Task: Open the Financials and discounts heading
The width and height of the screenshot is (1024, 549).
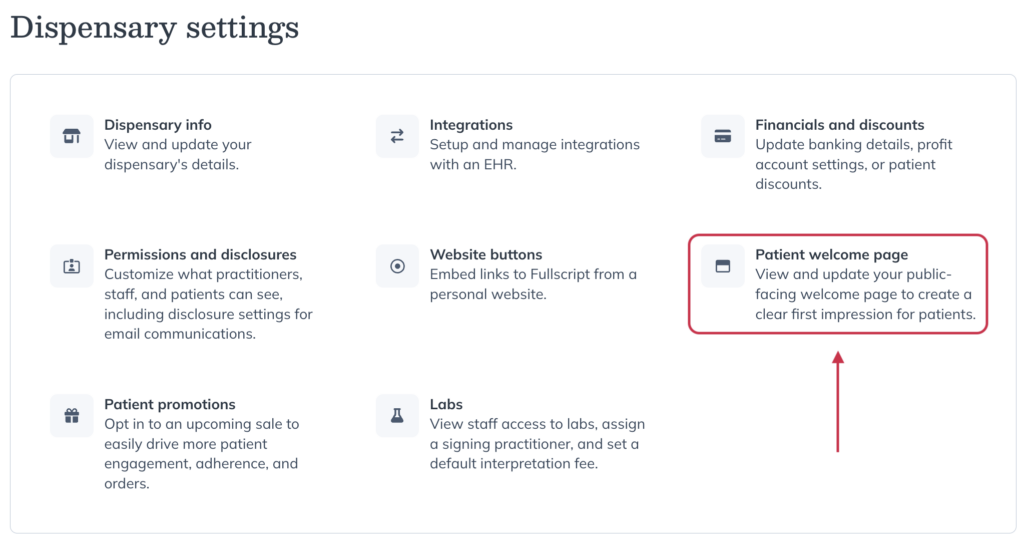Action: coord(839,125)
